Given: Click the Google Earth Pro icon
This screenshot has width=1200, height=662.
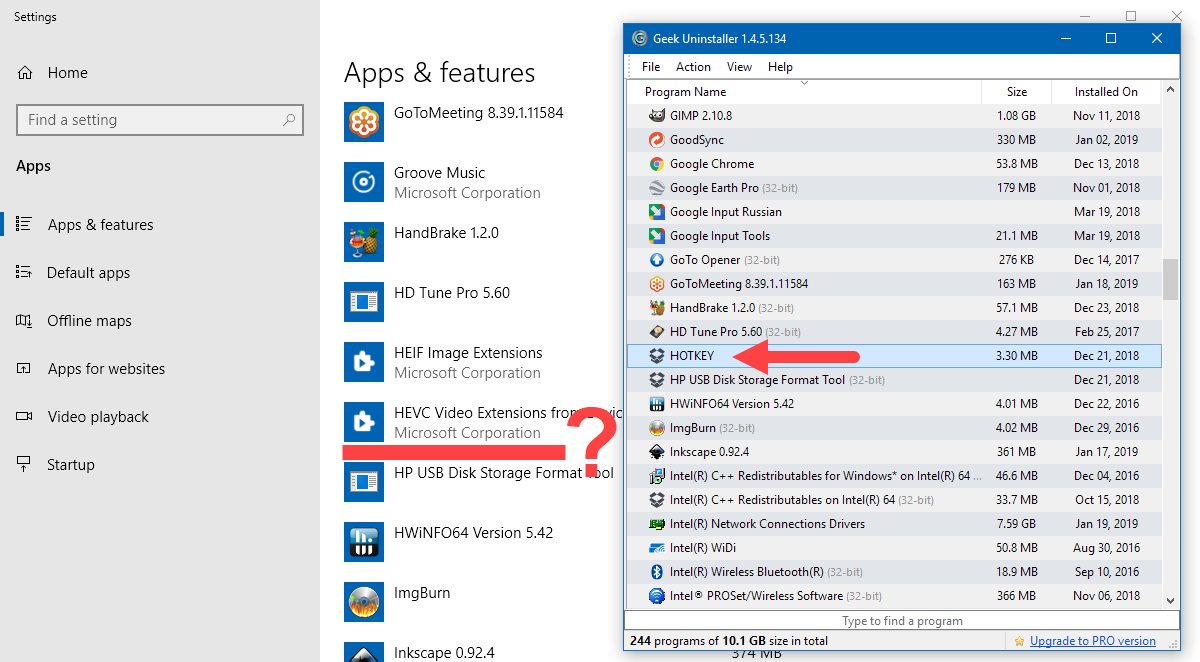Looking at the screenshot, I should click(657, 188).
